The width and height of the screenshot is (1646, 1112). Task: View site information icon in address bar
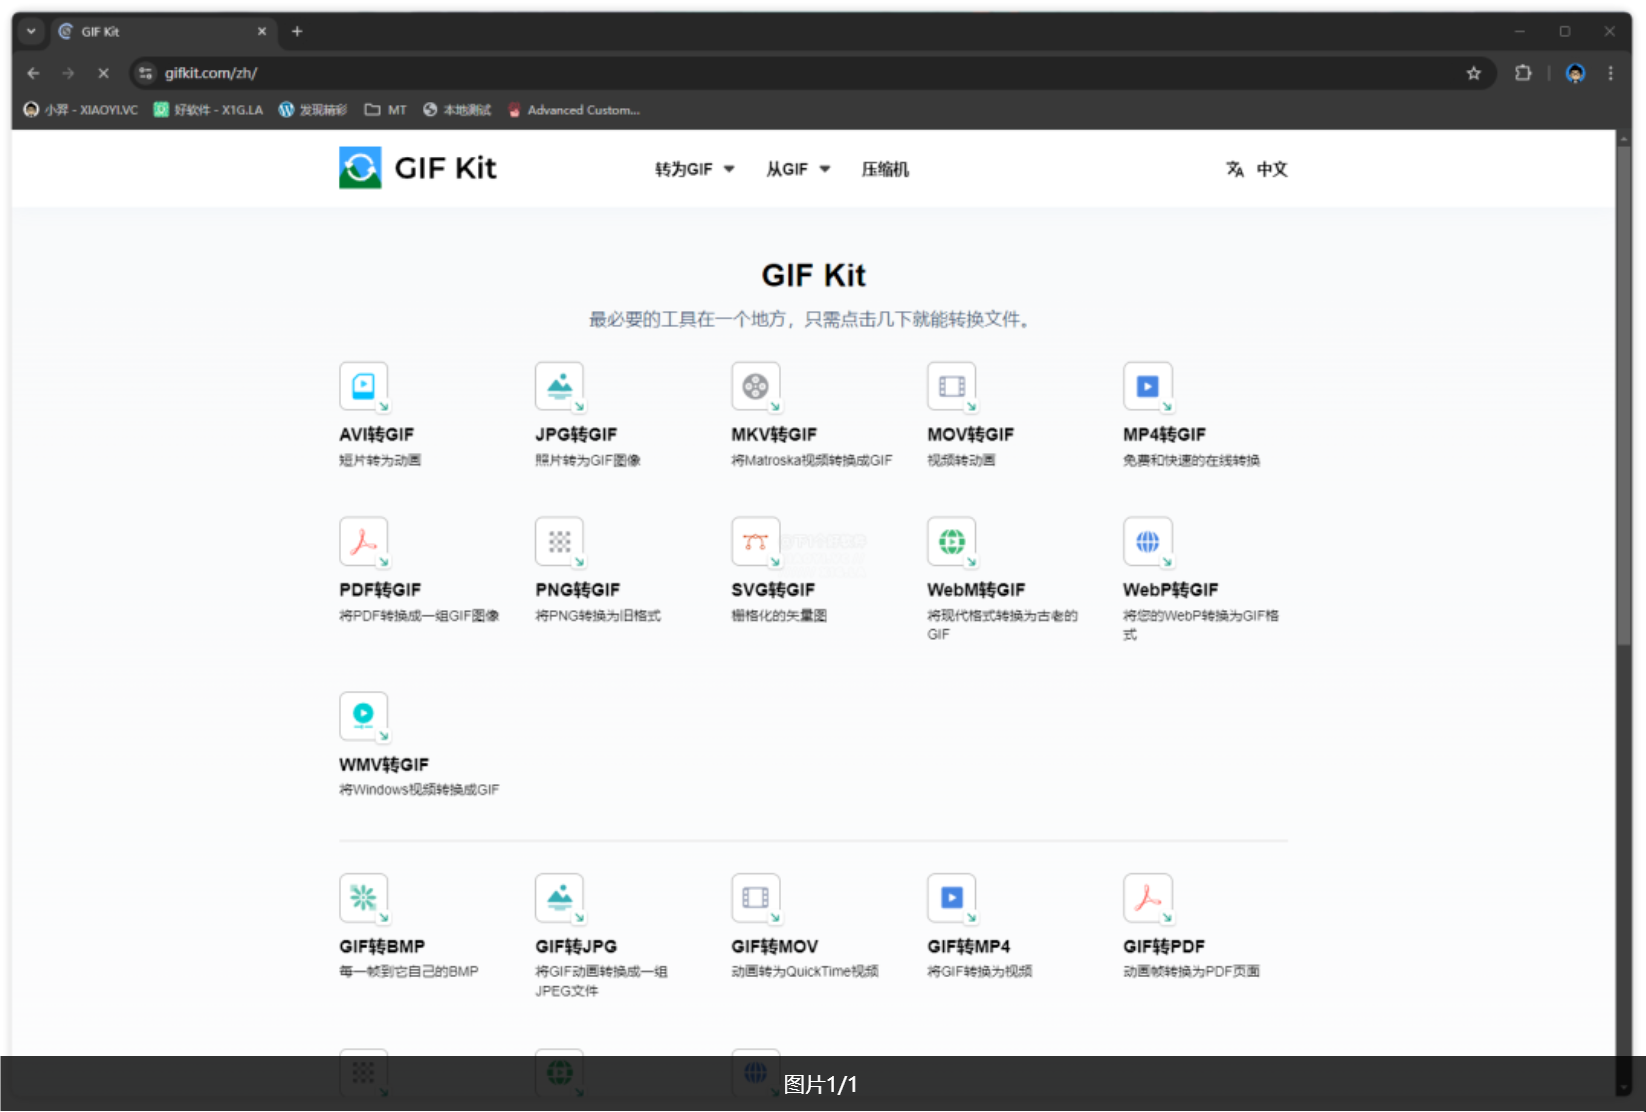[146, 73]
